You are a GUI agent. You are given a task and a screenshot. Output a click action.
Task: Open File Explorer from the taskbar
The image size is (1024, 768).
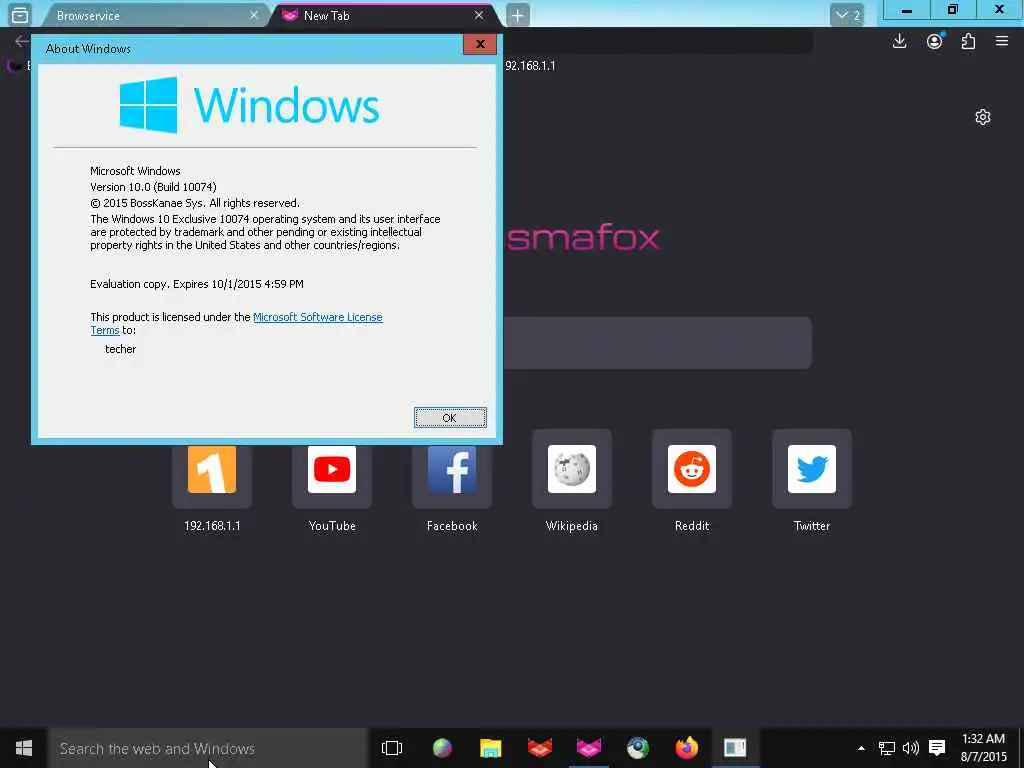tap(490, 748)
